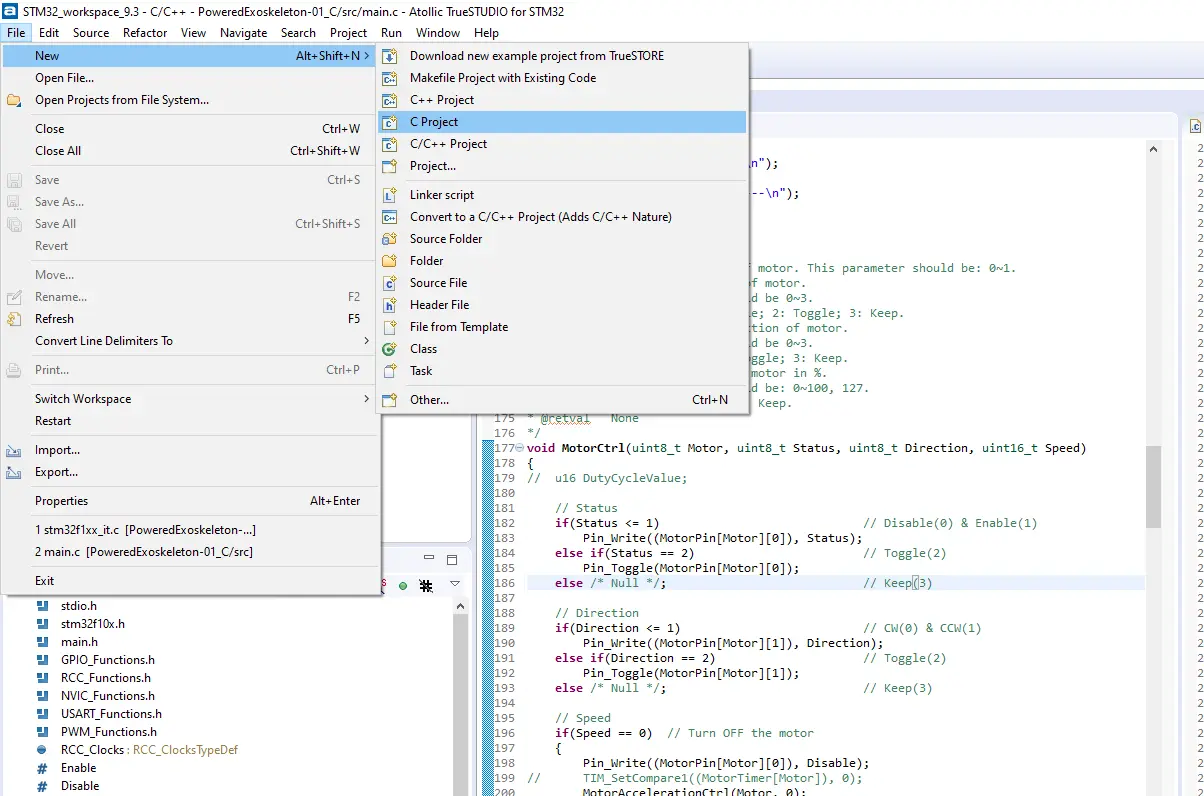The image size is (1204, 796).
Task: Select RCC_Clocks : RCC_ClocksTypeDef in Outline
Action: pos(150,750)
